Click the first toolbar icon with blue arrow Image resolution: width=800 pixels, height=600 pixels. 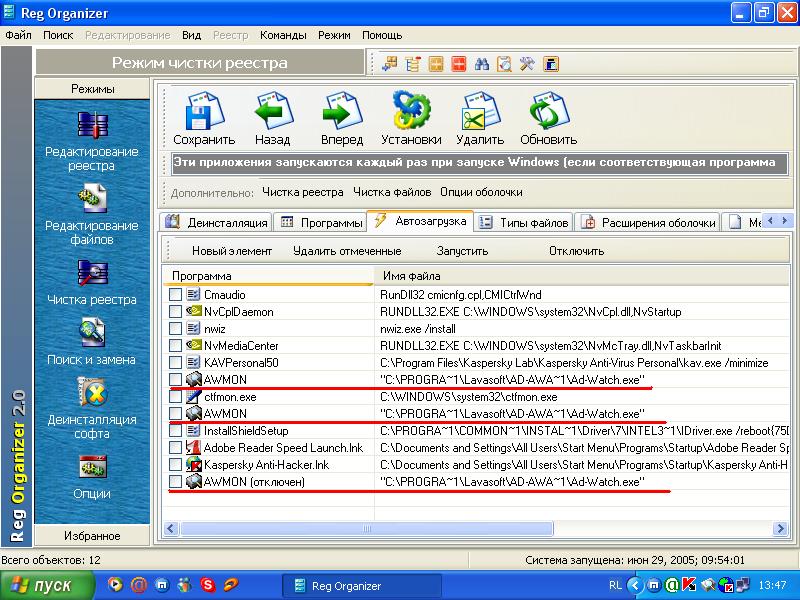click(390, 64)
